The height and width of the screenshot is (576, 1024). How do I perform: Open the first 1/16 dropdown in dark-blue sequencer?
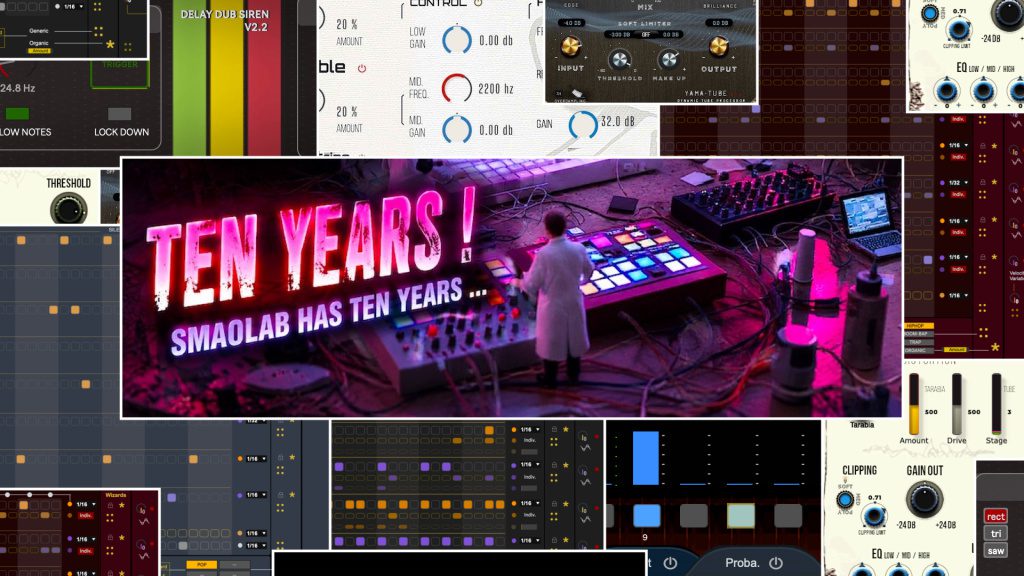click(x=256, y=458)
